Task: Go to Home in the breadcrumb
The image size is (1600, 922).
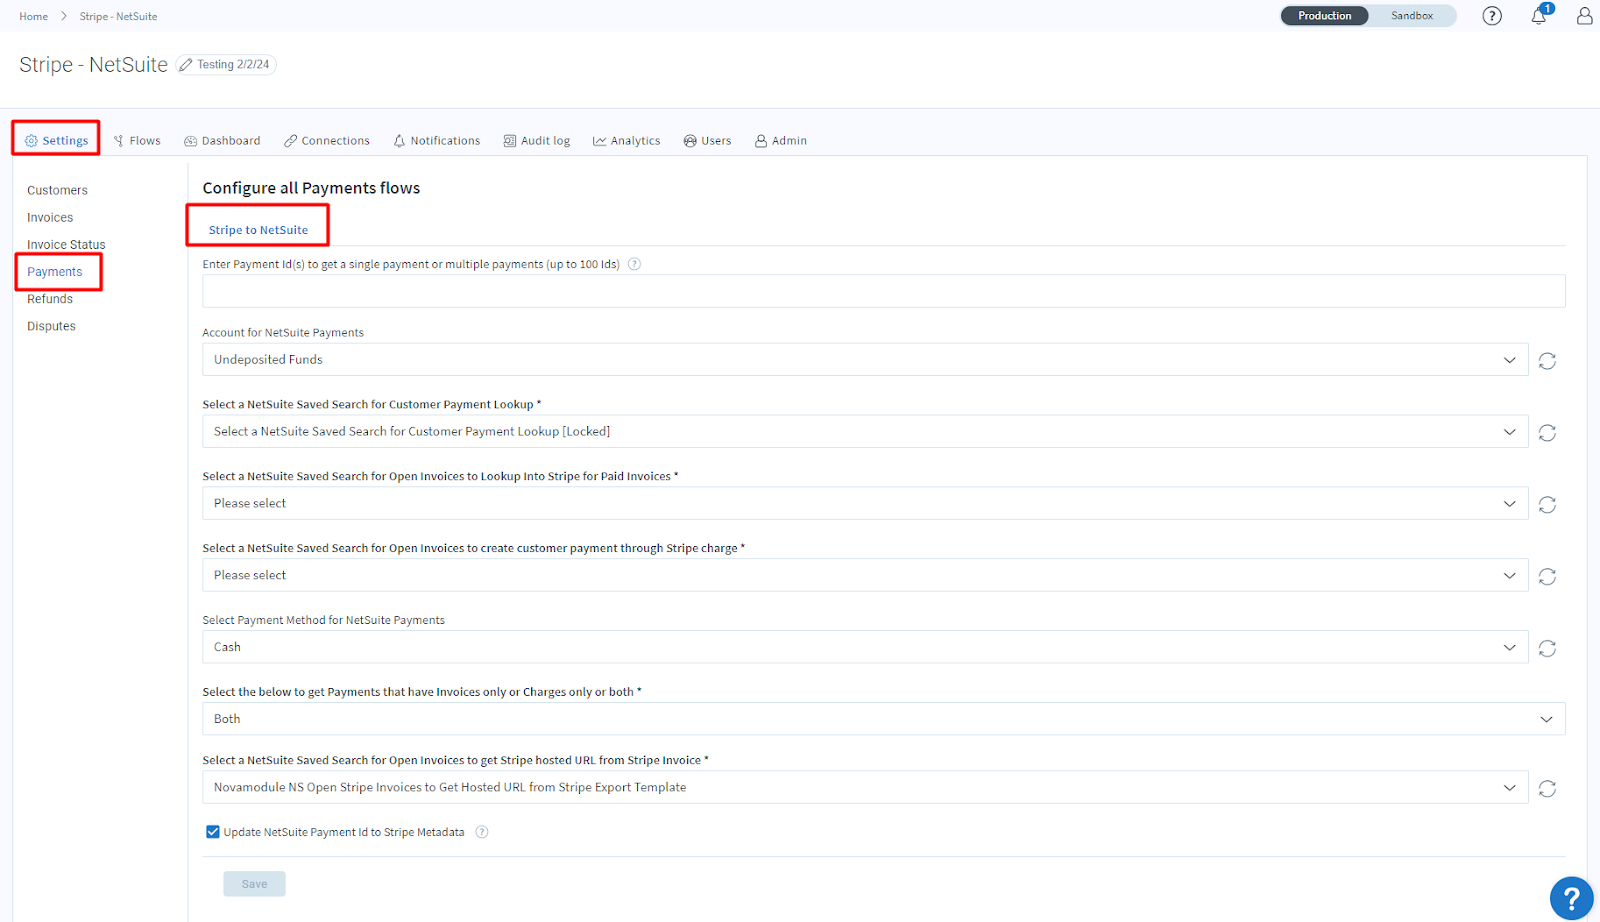Action: (34, 16)
